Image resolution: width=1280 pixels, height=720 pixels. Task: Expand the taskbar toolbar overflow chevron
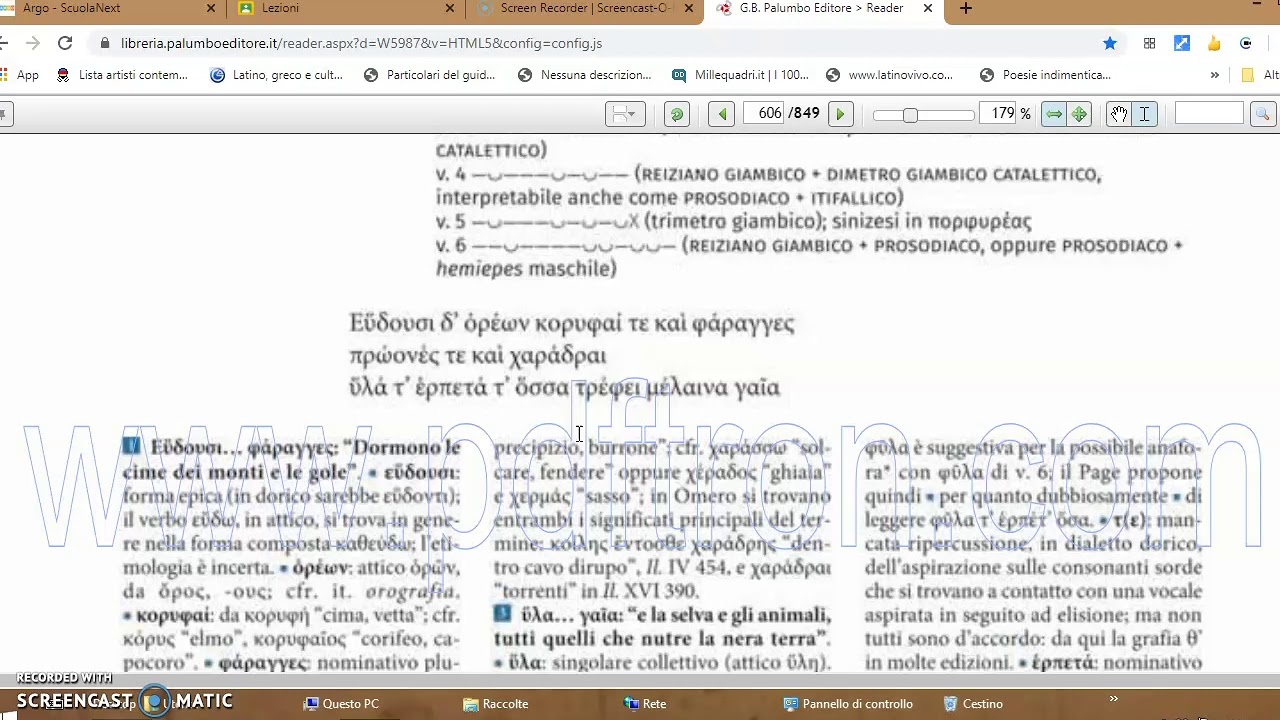coord(1113,699)
